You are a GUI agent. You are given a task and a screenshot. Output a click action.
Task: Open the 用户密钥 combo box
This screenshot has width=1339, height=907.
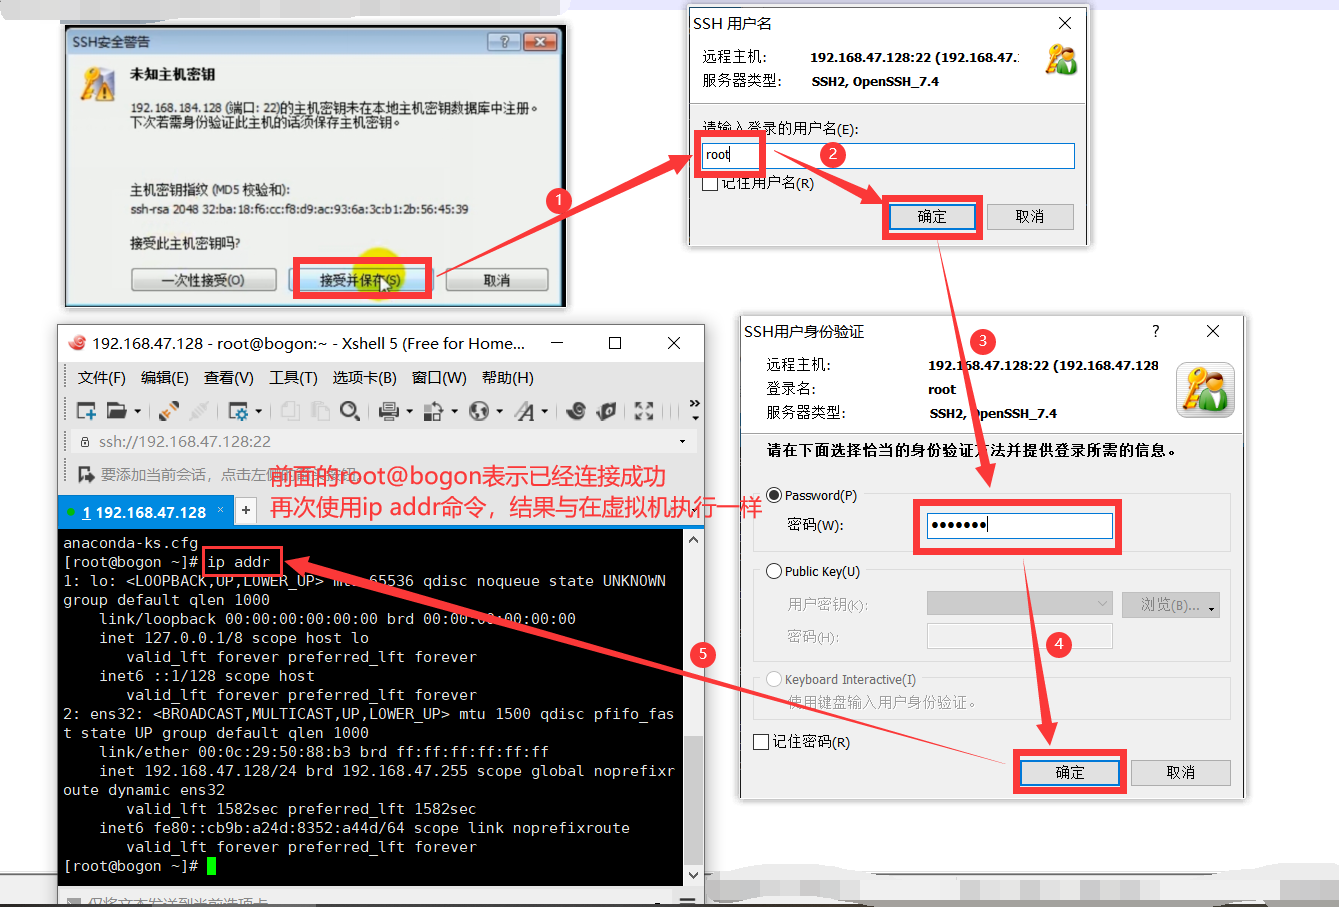coord(1019,604)
